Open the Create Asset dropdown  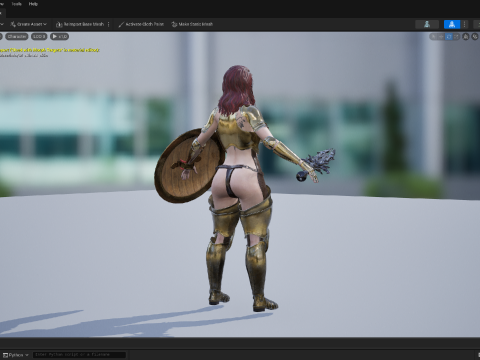coord(29,24)
